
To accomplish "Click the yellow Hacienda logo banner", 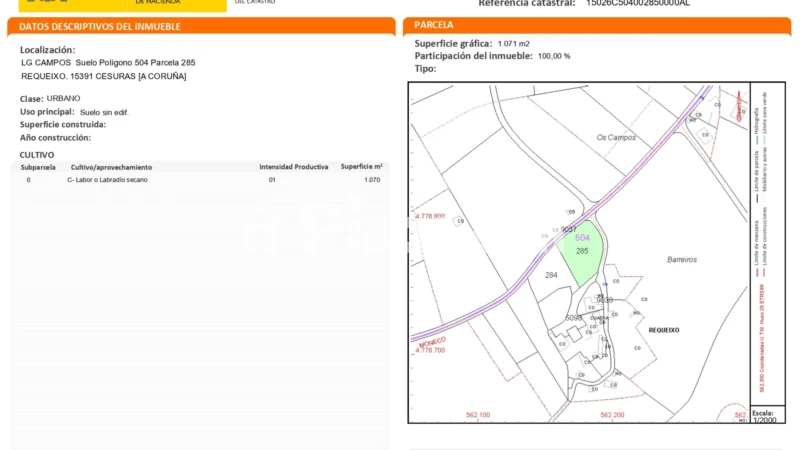I will click(x=122, y=6).
